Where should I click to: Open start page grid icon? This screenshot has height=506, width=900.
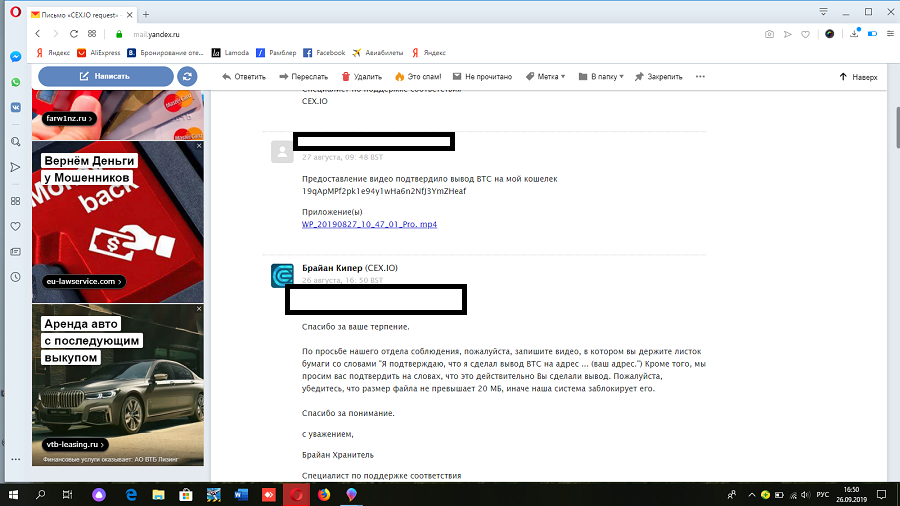coord(92,34)
